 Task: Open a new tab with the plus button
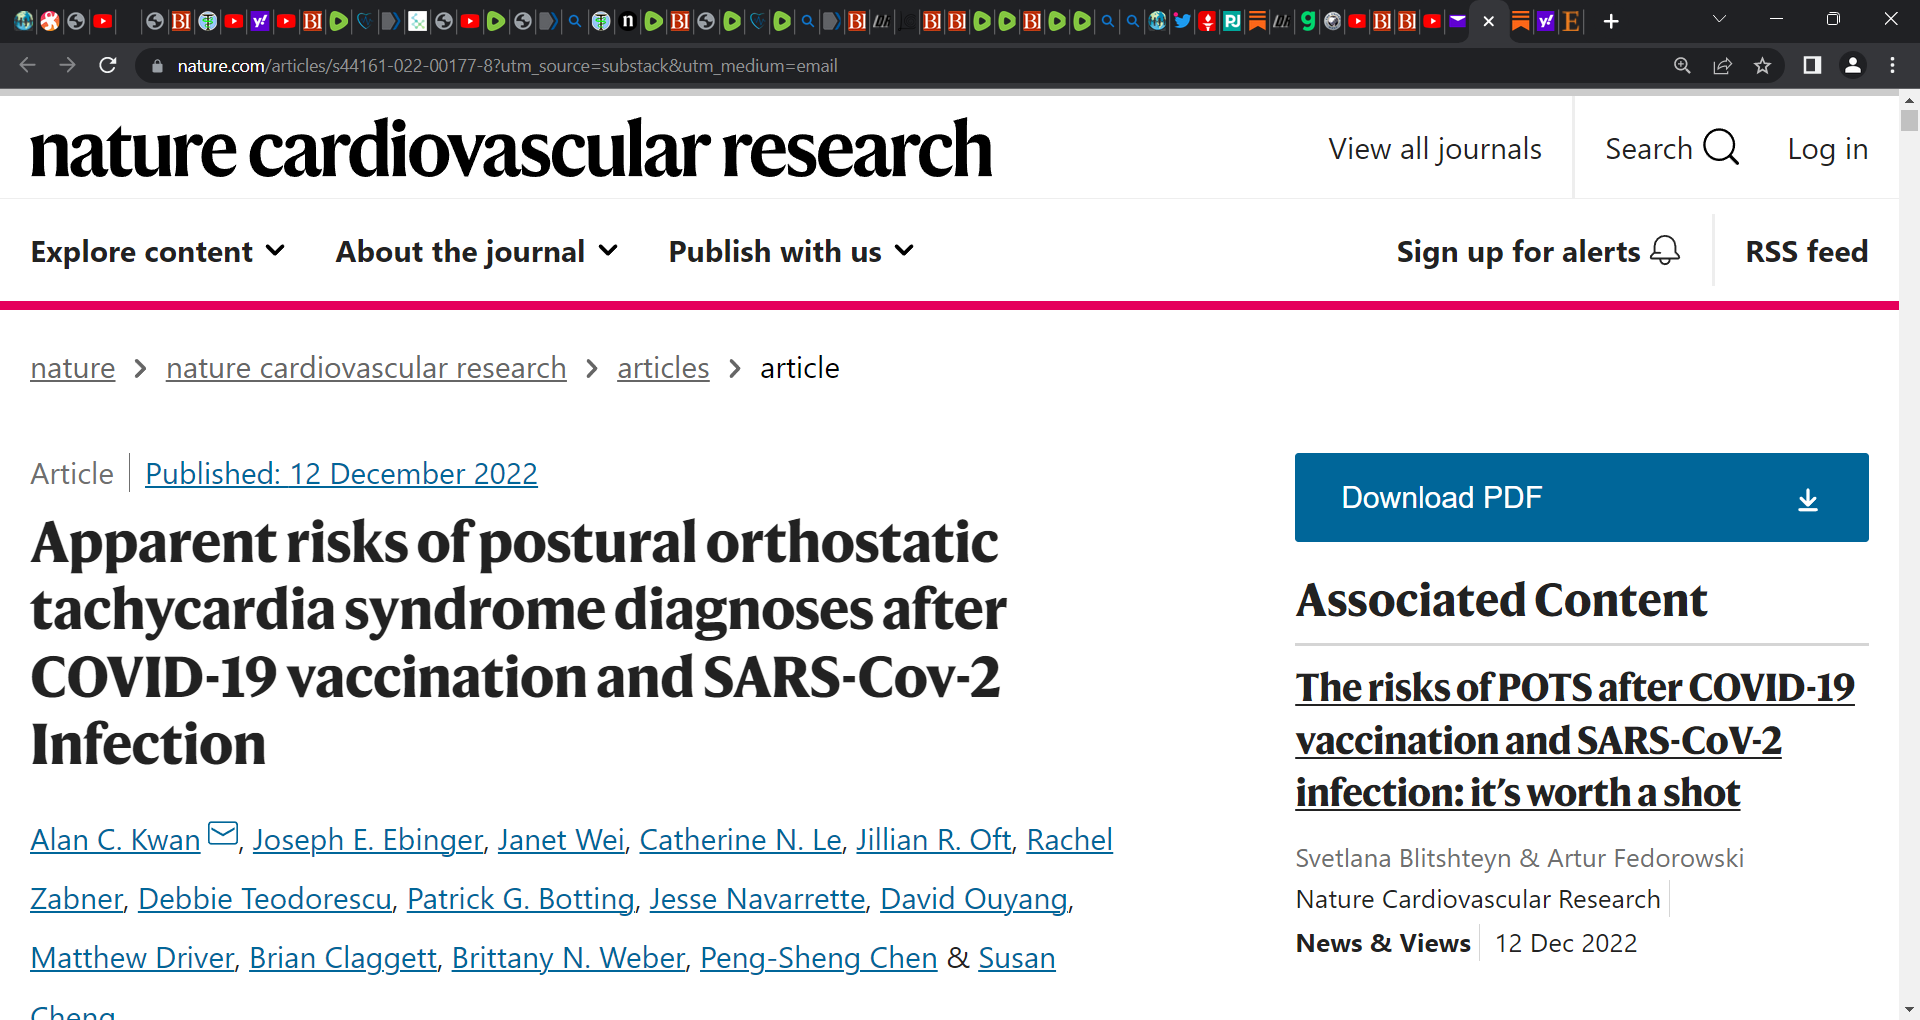pyautogui.click(x=1611, y=21)
